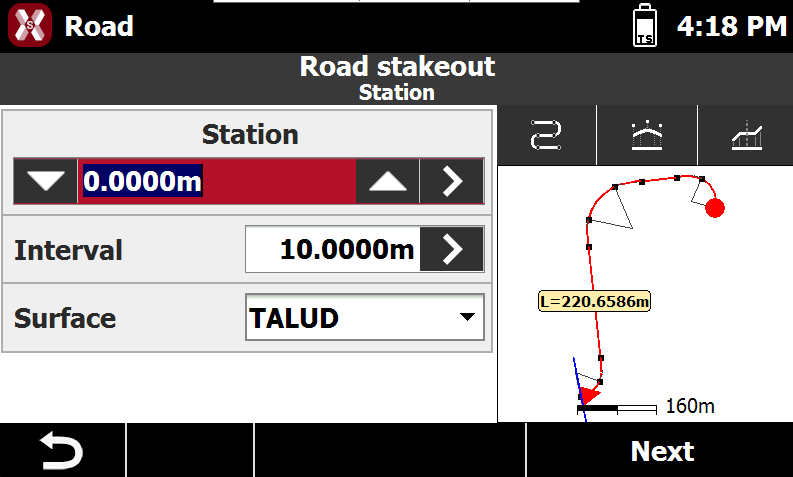Open station options with the right chevron
Image resolution: width=793 pixels, height=477 pixels.
point(452,181)
